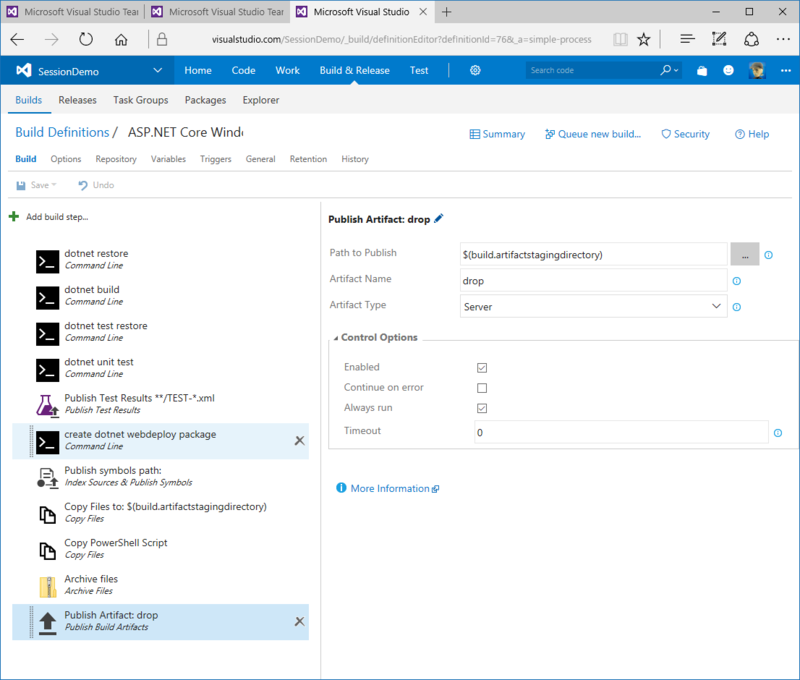Expand the SessionDemo project dropdown chevron

[x=158, y=70]
